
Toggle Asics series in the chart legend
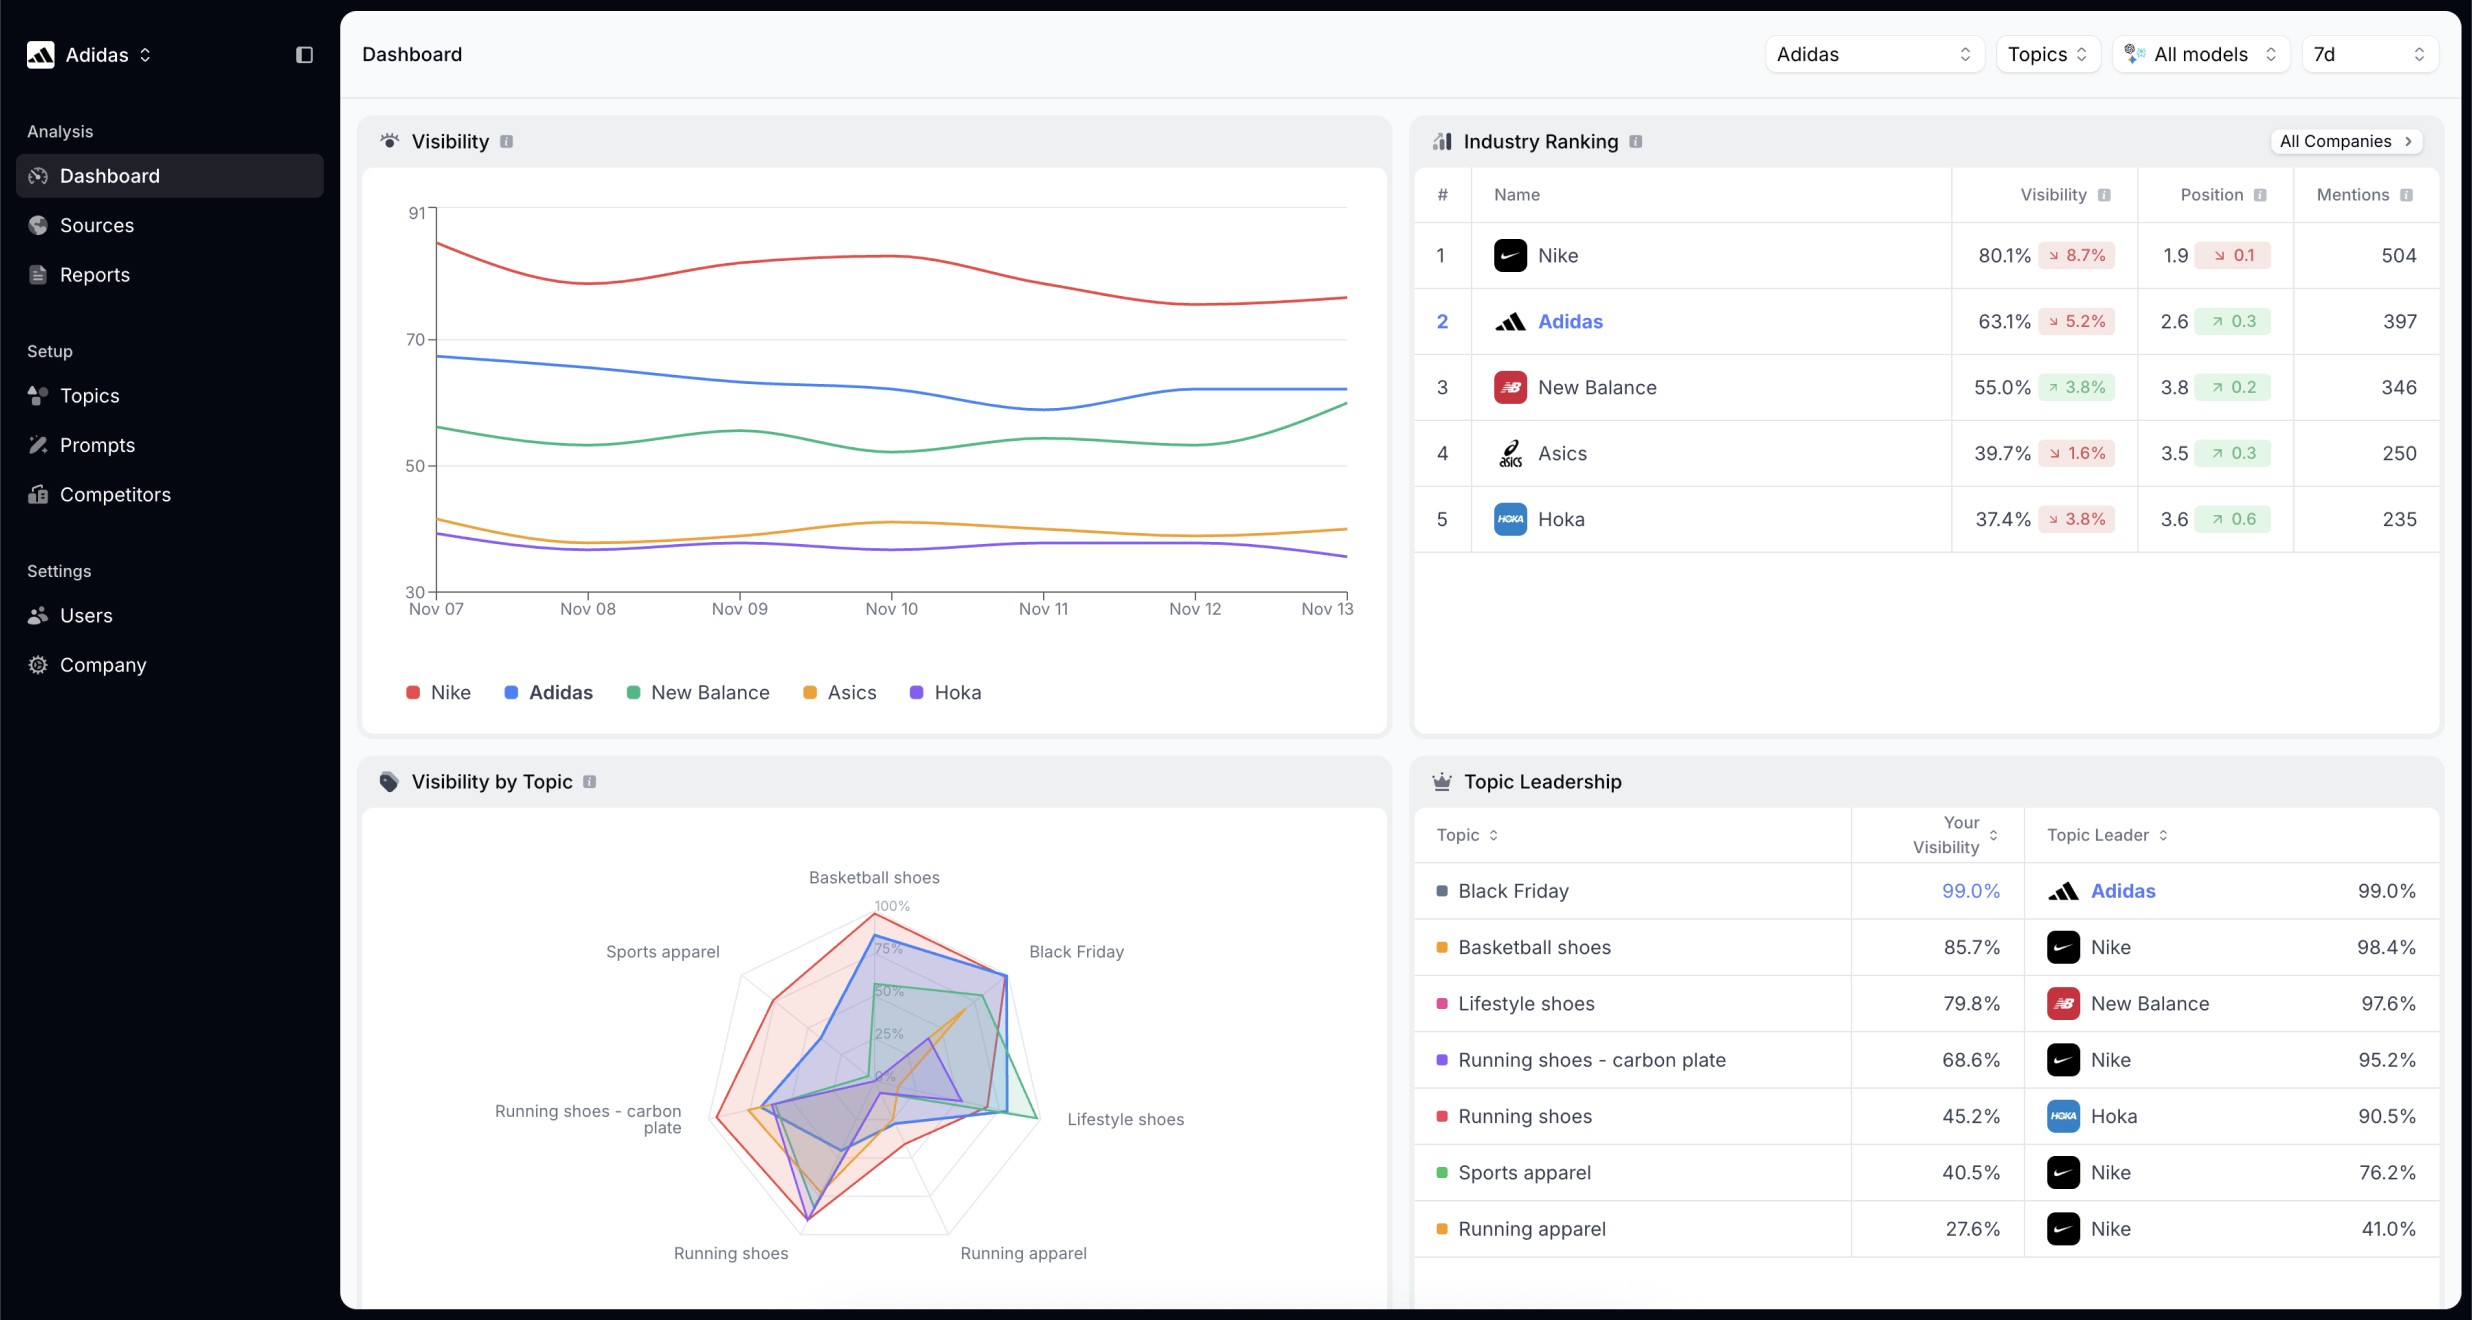[840, 693]
